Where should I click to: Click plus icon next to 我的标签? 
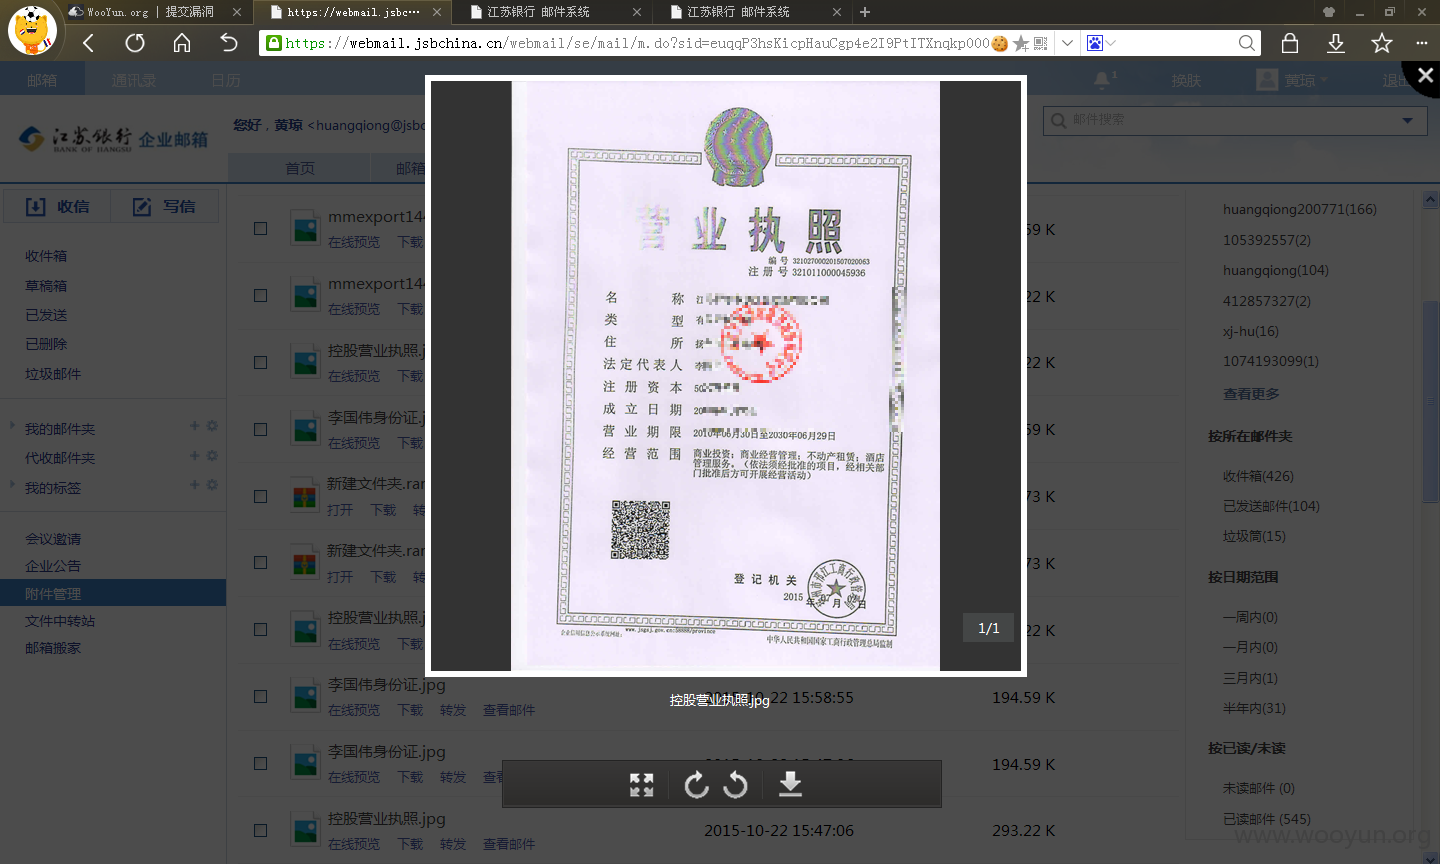tap(195, 485)
